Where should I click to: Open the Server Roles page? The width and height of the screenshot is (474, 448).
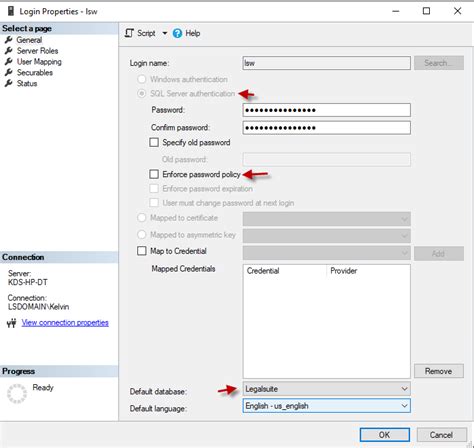(37, 51)
